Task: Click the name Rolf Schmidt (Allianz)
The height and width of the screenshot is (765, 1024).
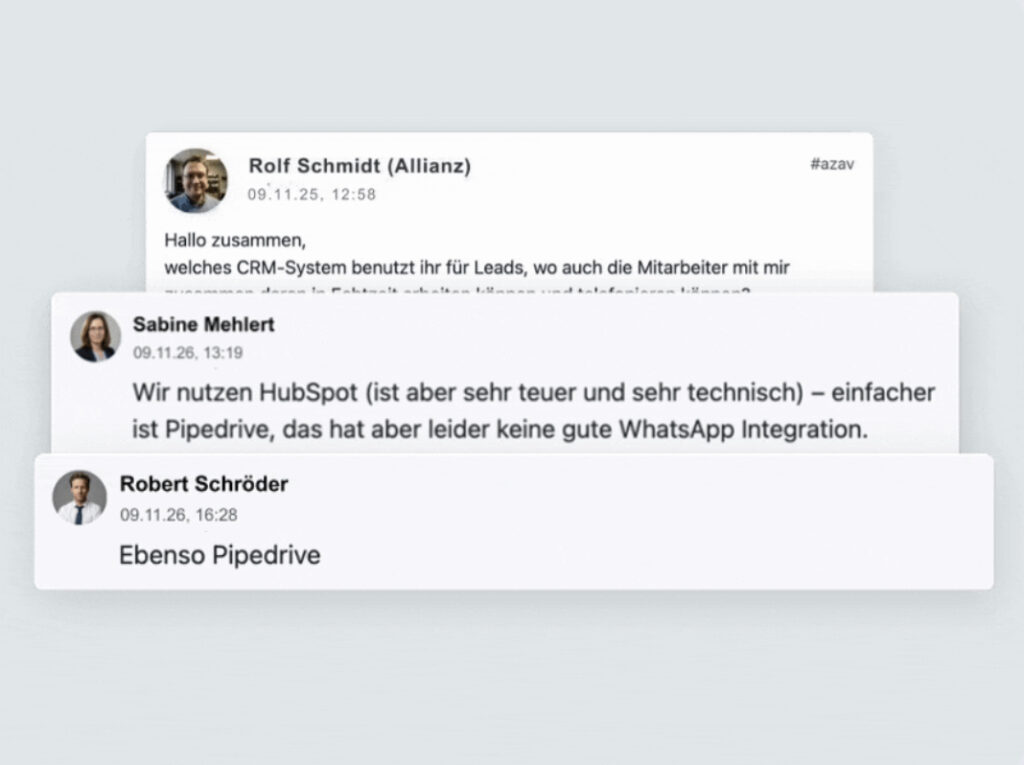Action: [x=359, y=166]
